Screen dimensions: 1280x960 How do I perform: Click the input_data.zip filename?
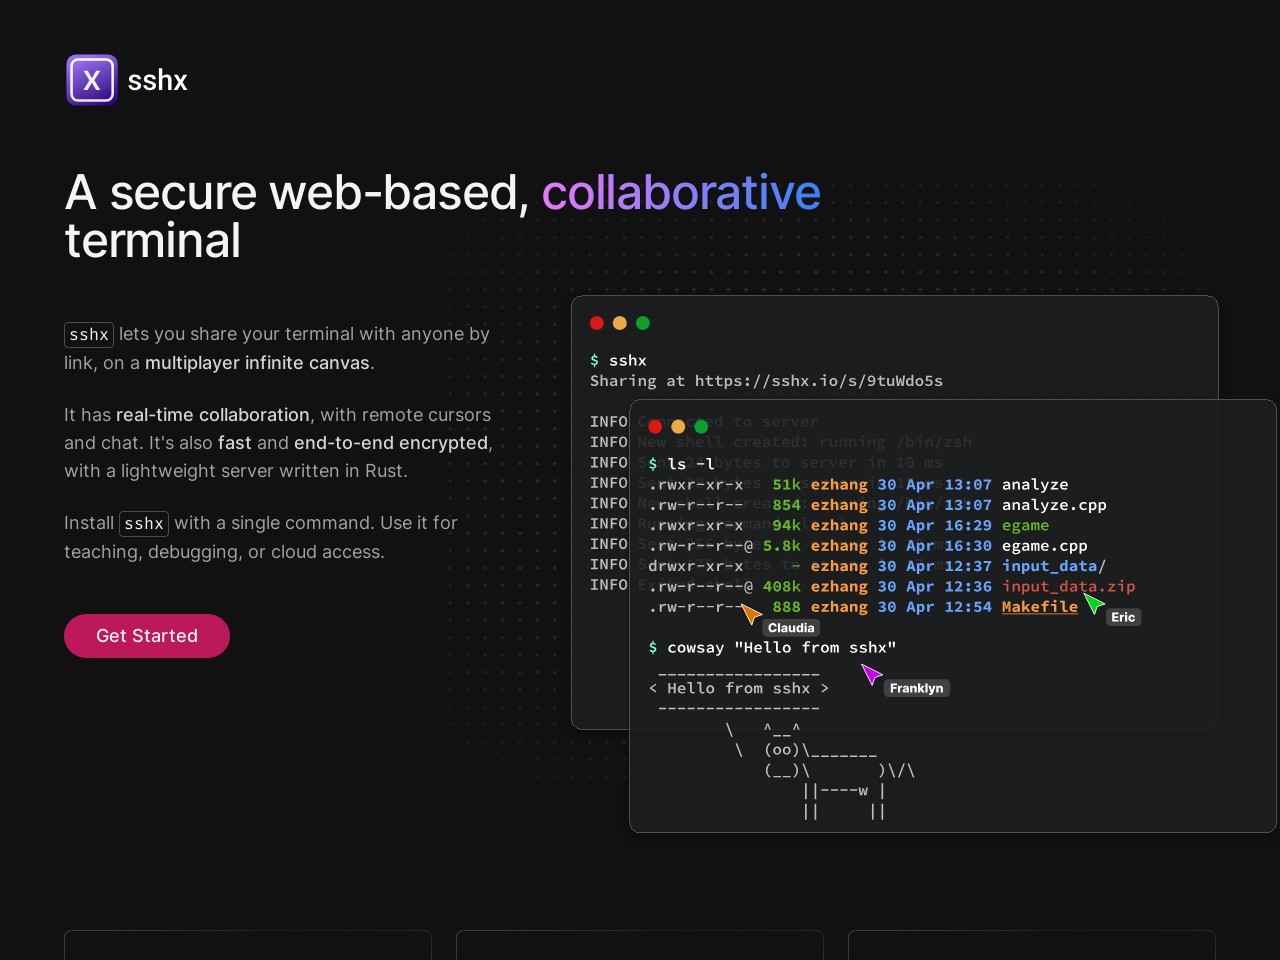[x=1068, y=586]
